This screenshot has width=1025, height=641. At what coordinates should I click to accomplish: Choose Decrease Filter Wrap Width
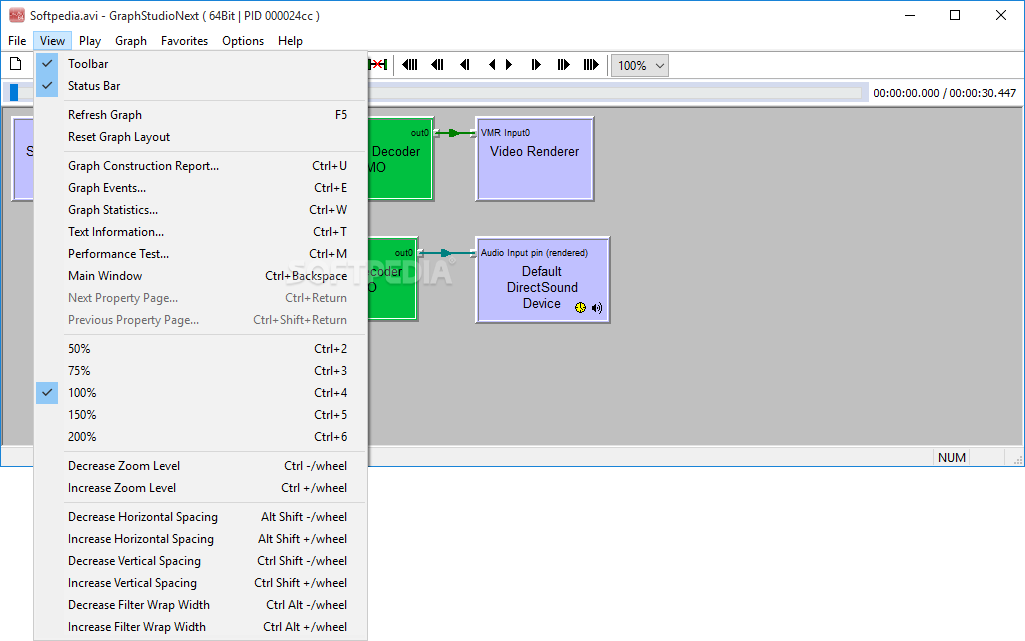[x=201, y=605]
